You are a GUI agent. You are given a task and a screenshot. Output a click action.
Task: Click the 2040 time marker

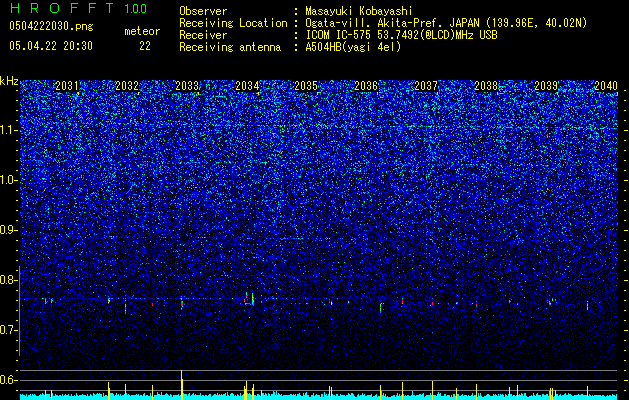(606, 86)
